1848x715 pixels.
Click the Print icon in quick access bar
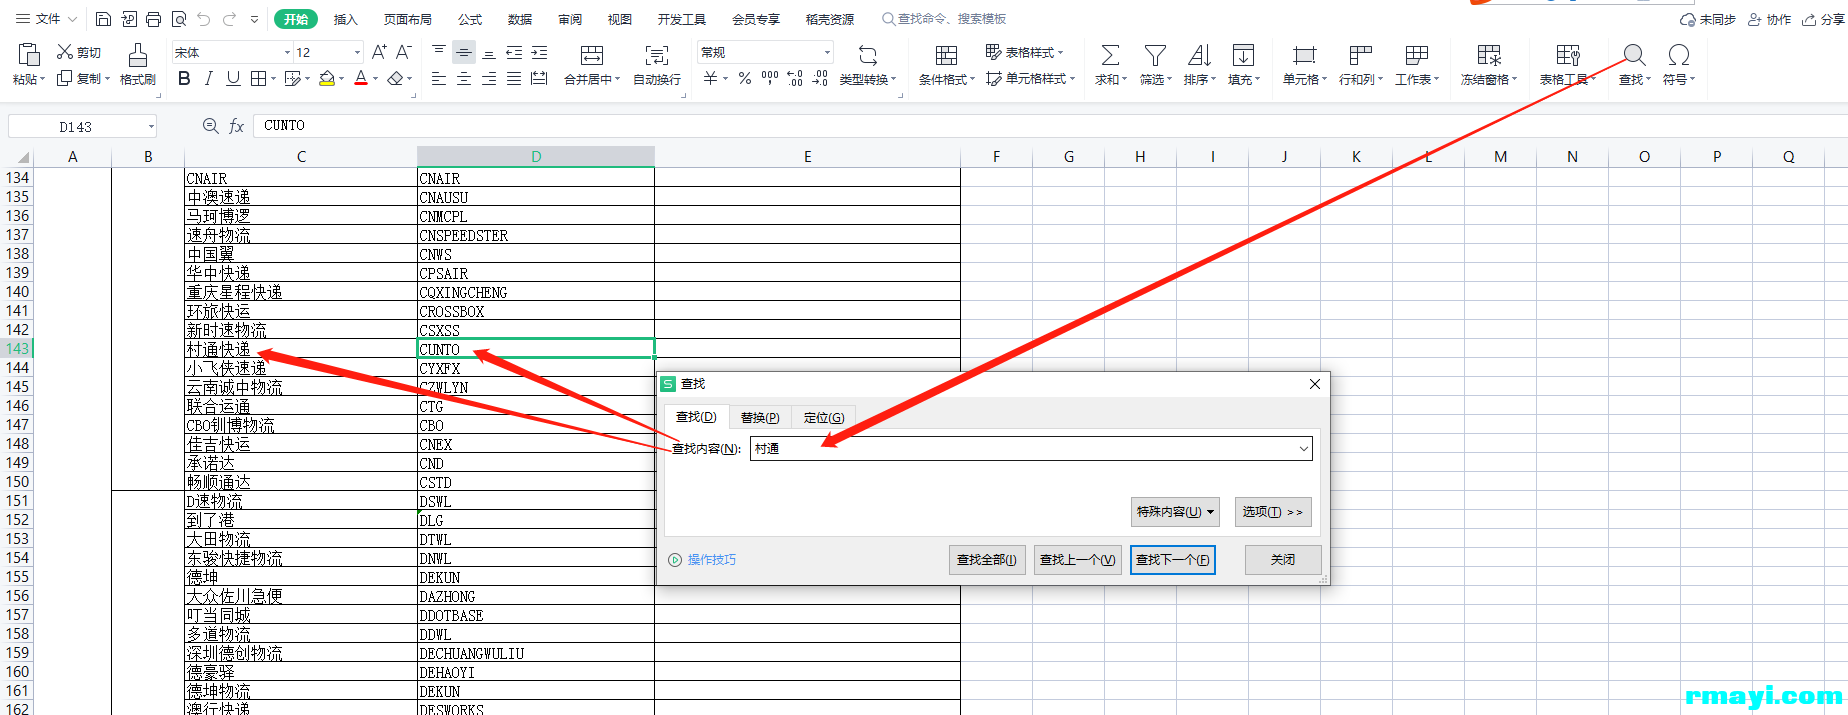153,19
